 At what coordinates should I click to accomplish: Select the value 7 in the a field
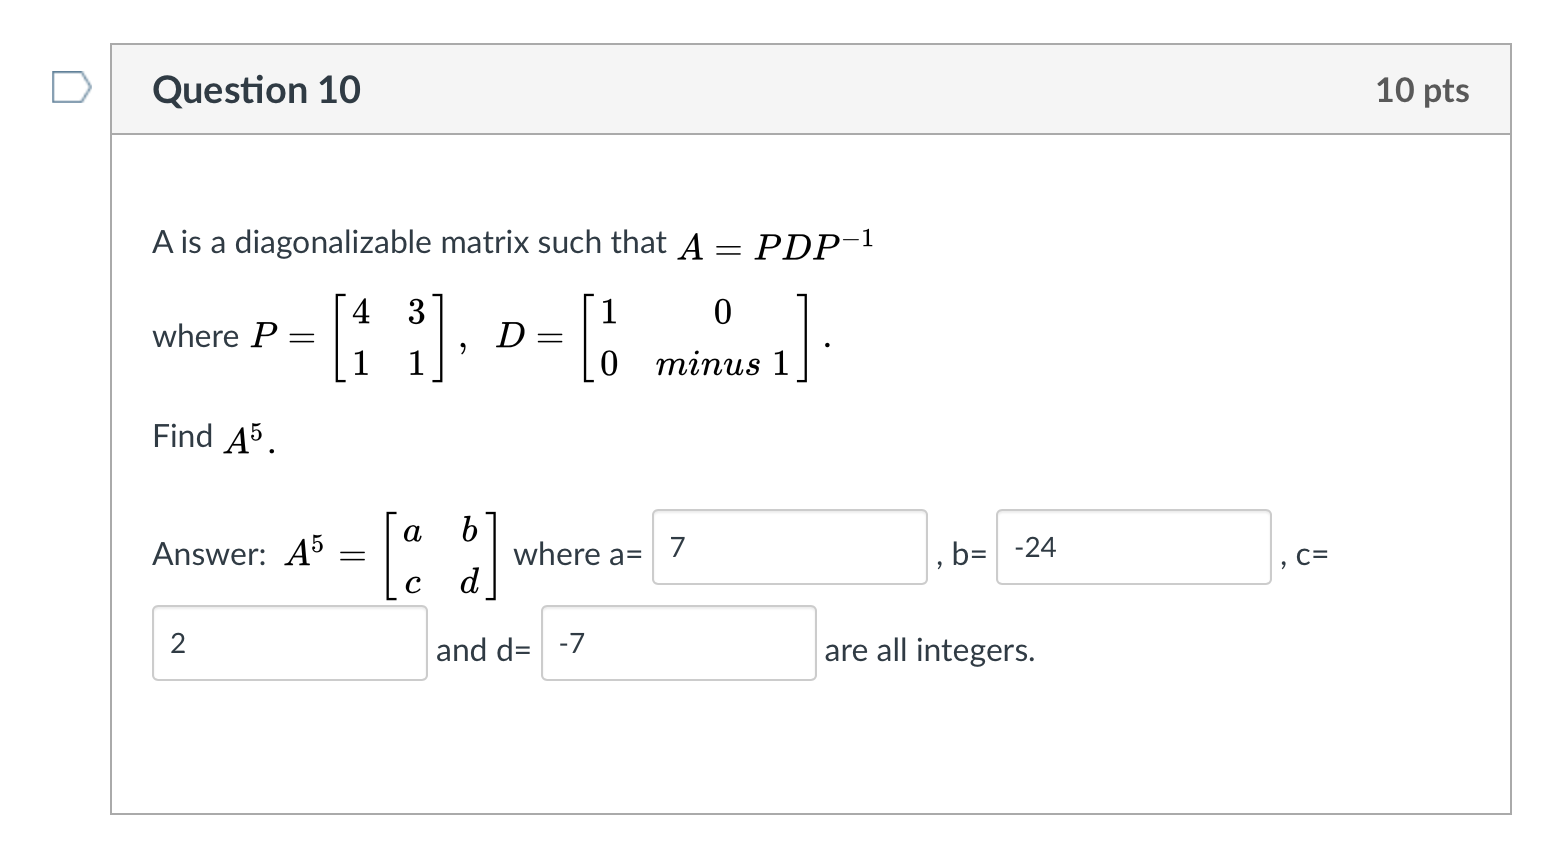(x=675, y=548)
